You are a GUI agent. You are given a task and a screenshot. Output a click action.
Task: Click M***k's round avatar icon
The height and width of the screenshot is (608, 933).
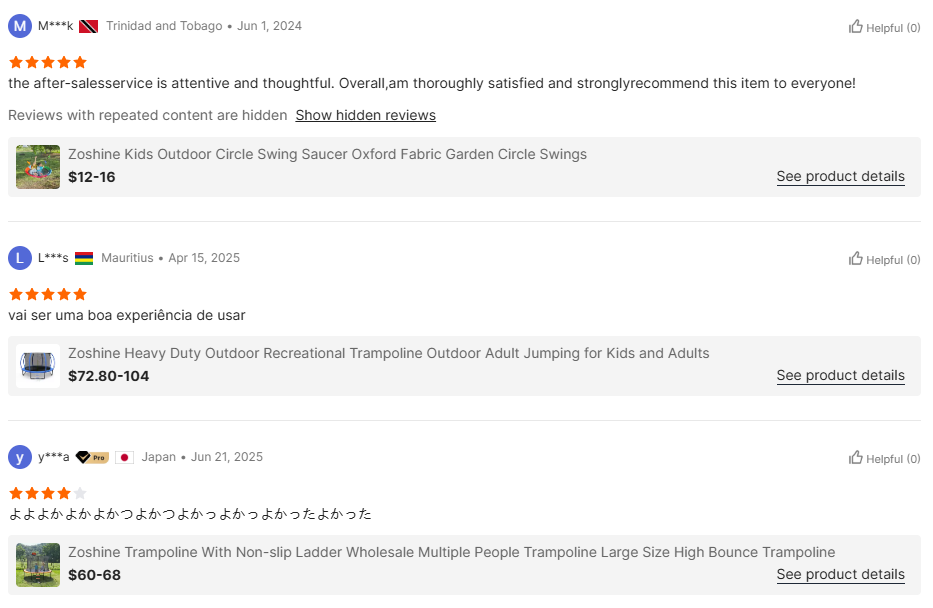click(x=20, y=26)
